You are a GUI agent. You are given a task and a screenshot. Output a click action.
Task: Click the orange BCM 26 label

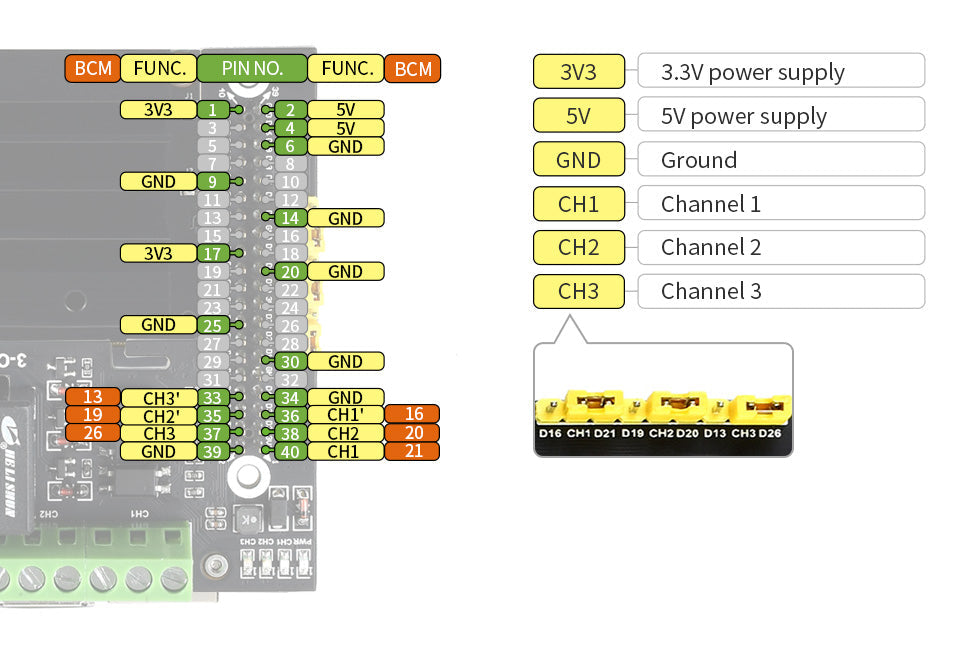92,433
